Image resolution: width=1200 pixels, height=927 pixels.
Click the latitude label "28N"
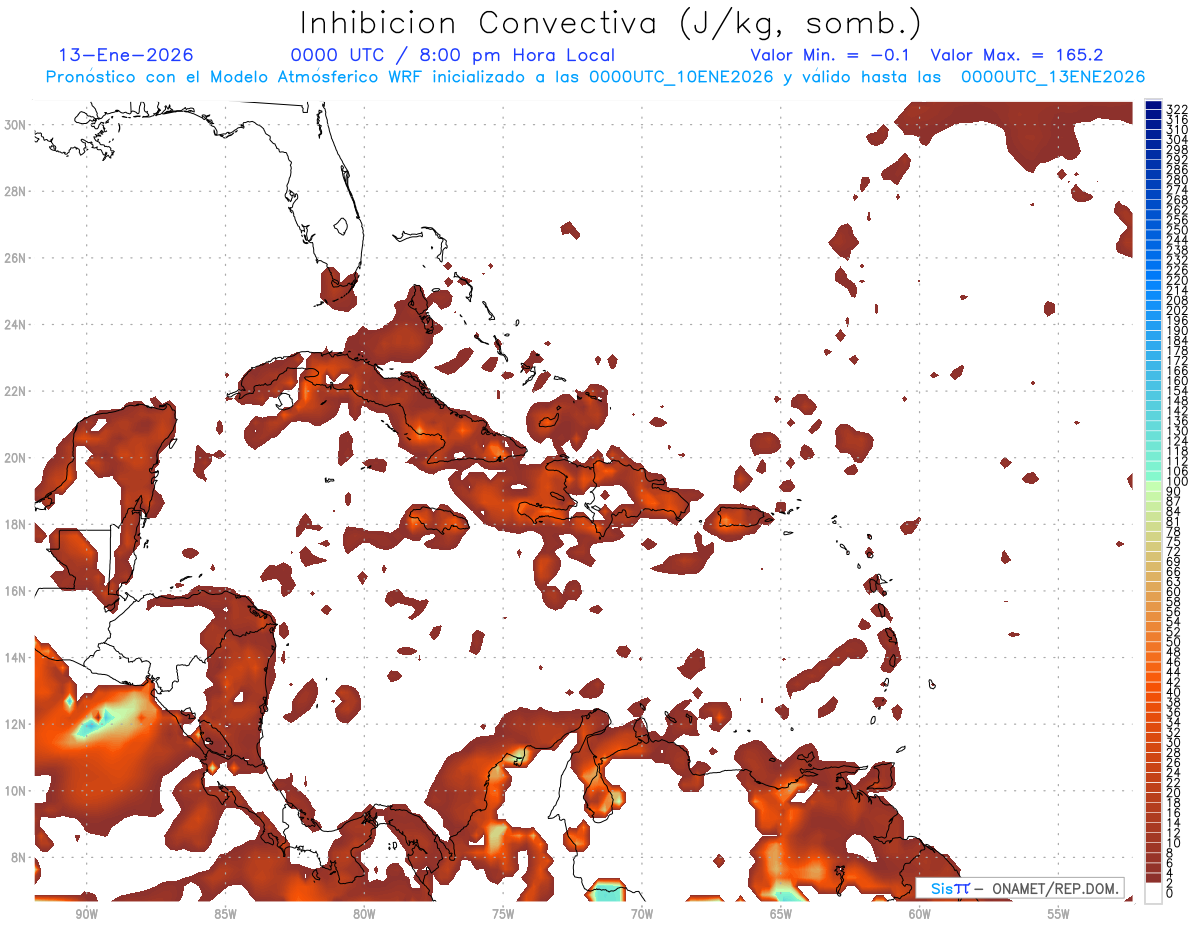pos(16,191)
